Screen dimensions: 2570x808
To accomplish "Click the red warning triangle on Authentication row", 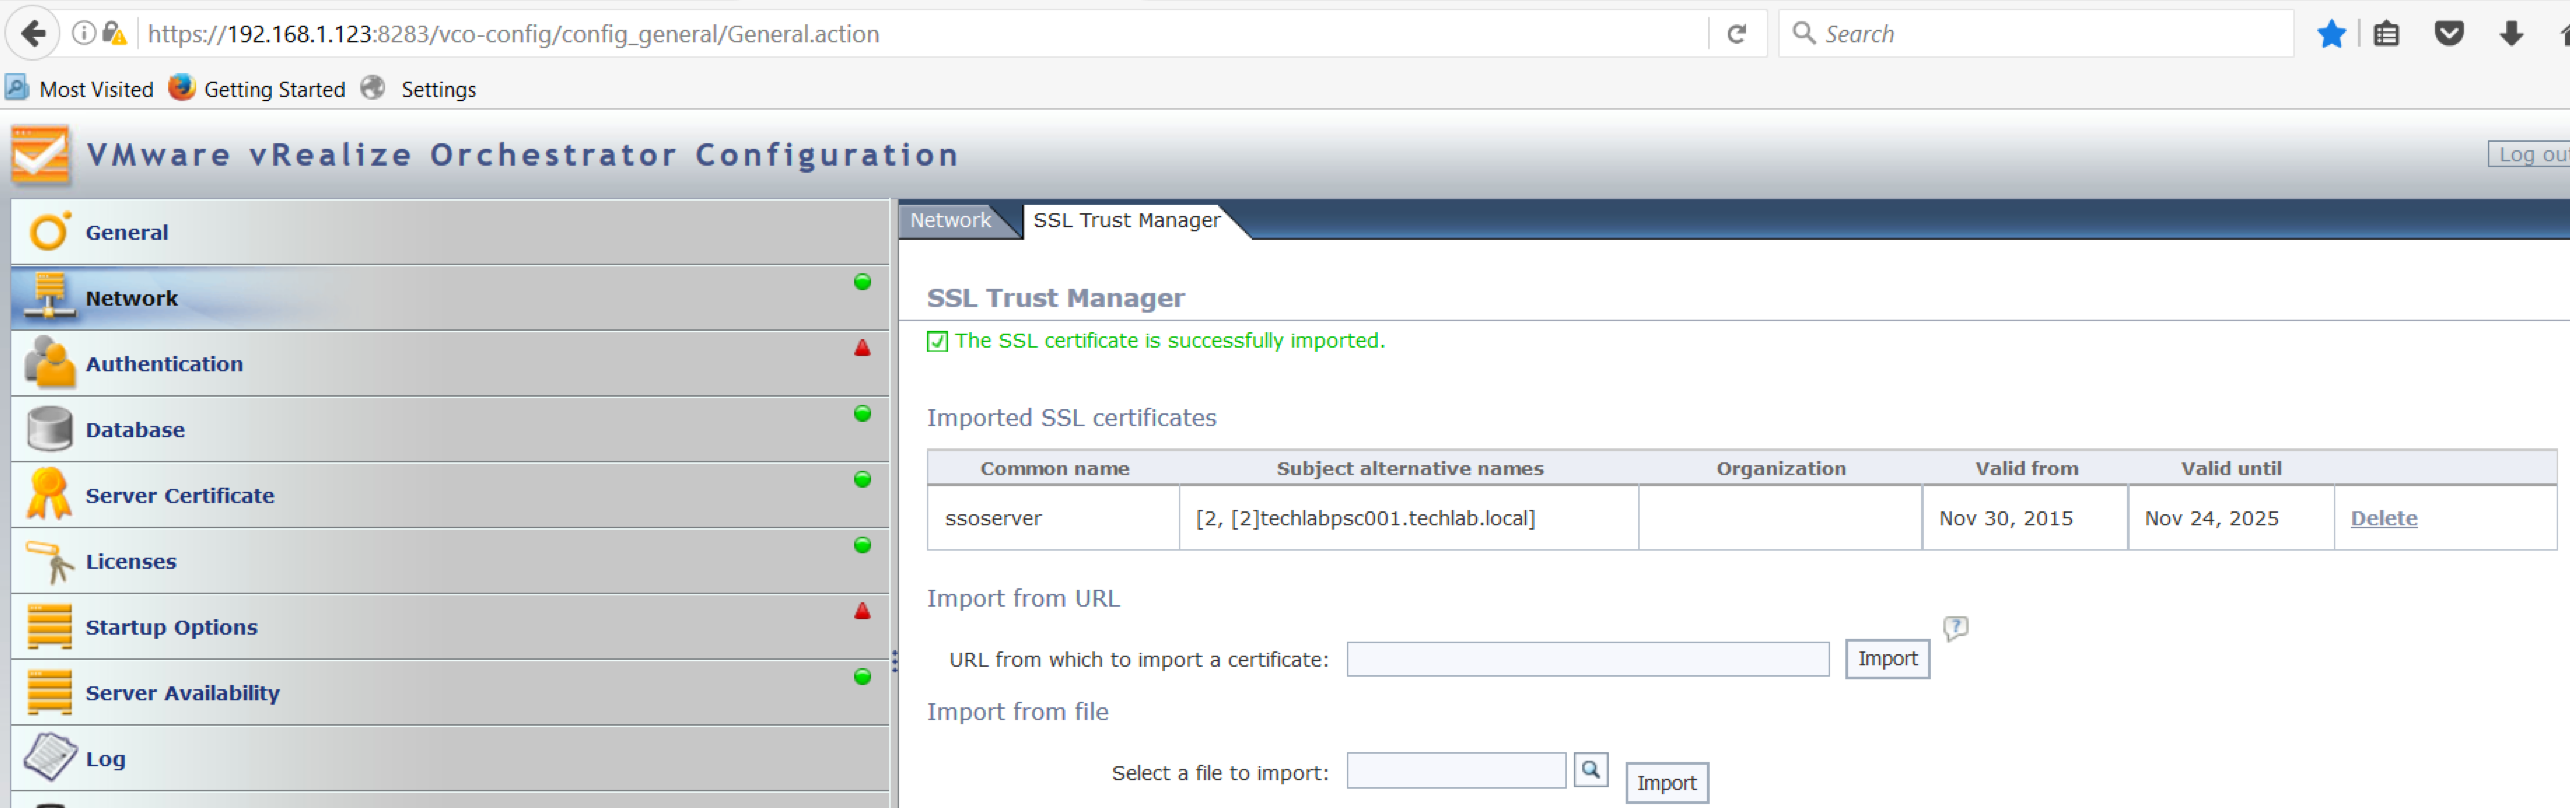I will (862, 348).
